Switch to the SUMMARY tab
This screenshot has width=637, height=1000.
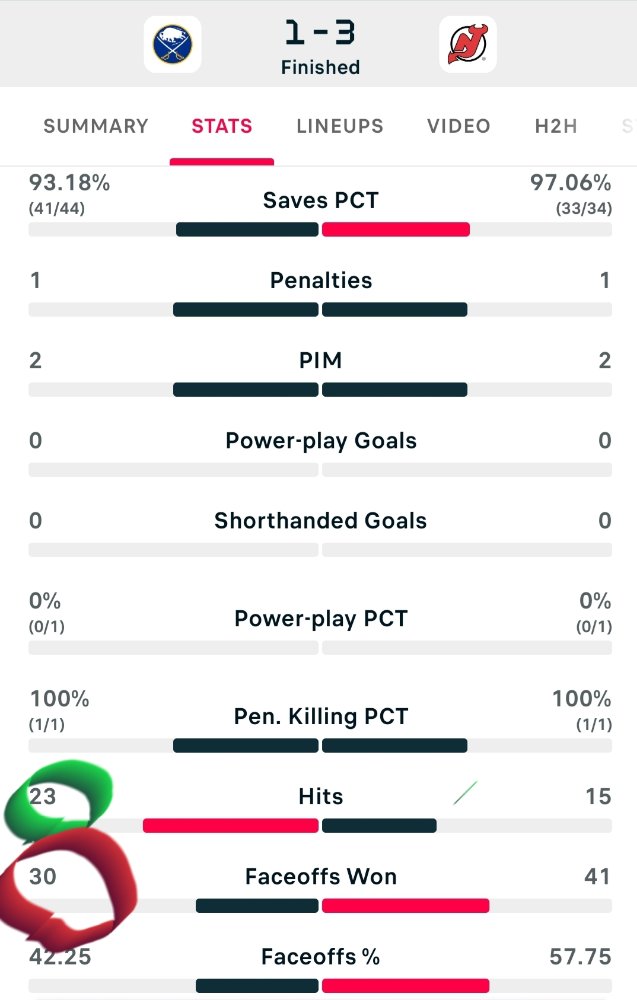[96, 126]
